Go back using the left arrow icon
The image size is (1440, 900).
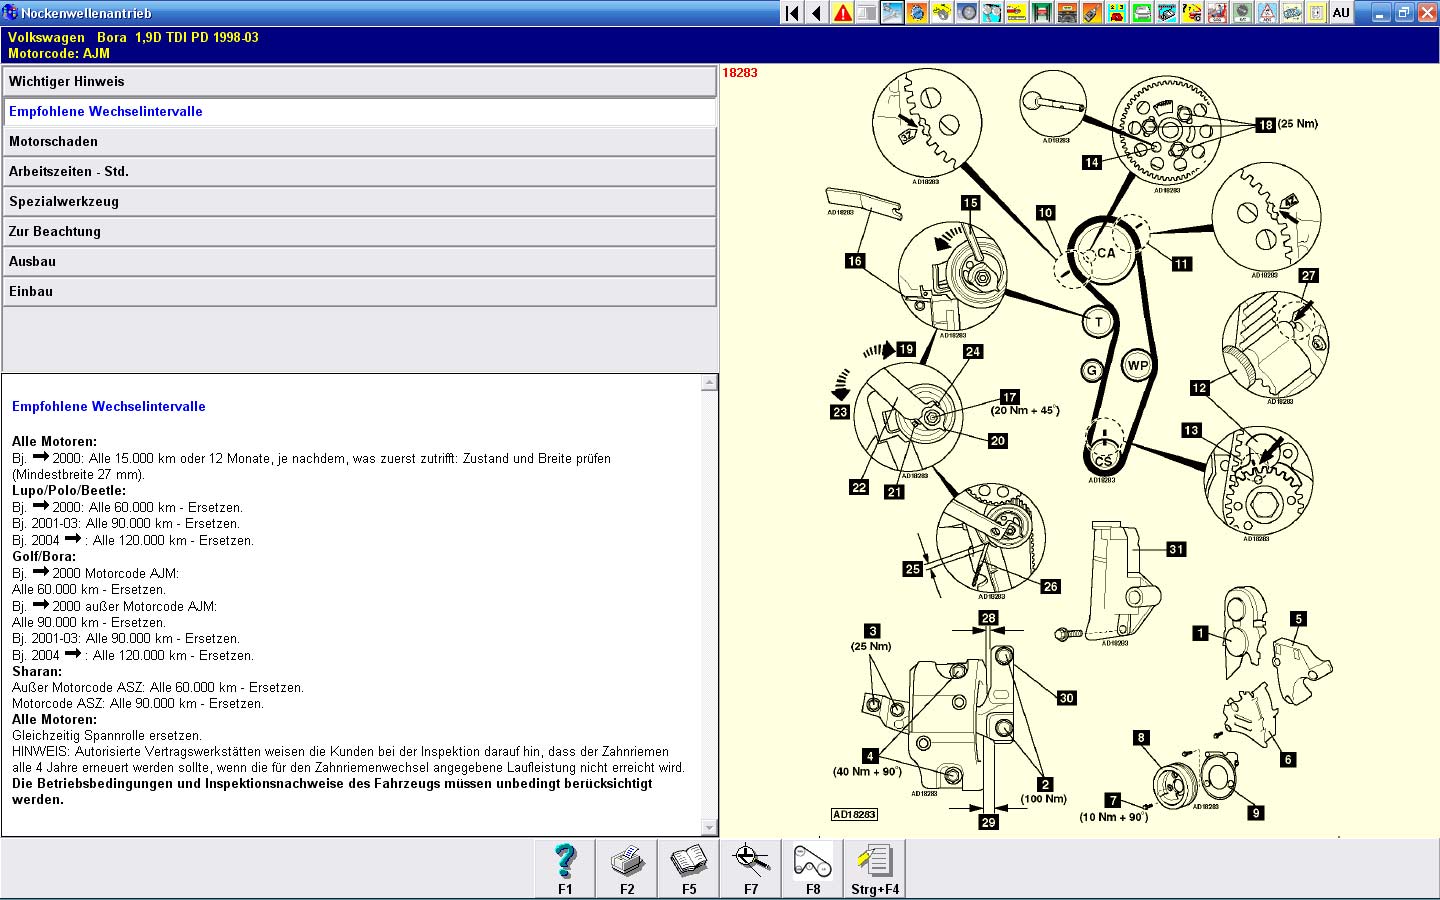817,13
